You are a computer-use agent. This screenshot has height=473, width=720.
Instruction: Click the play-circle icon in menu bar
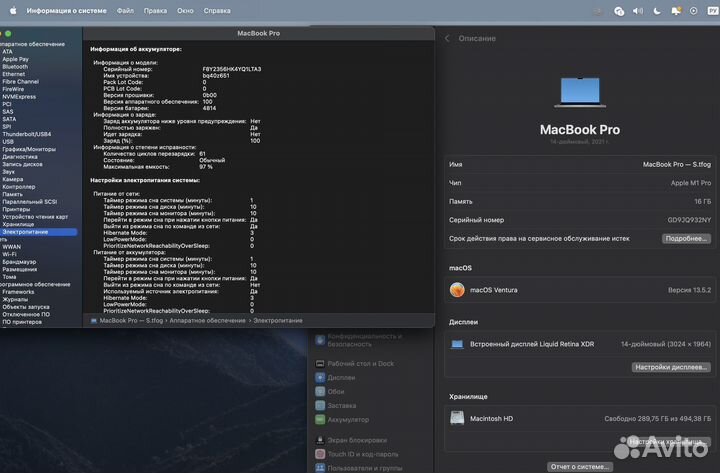[693, 11]
